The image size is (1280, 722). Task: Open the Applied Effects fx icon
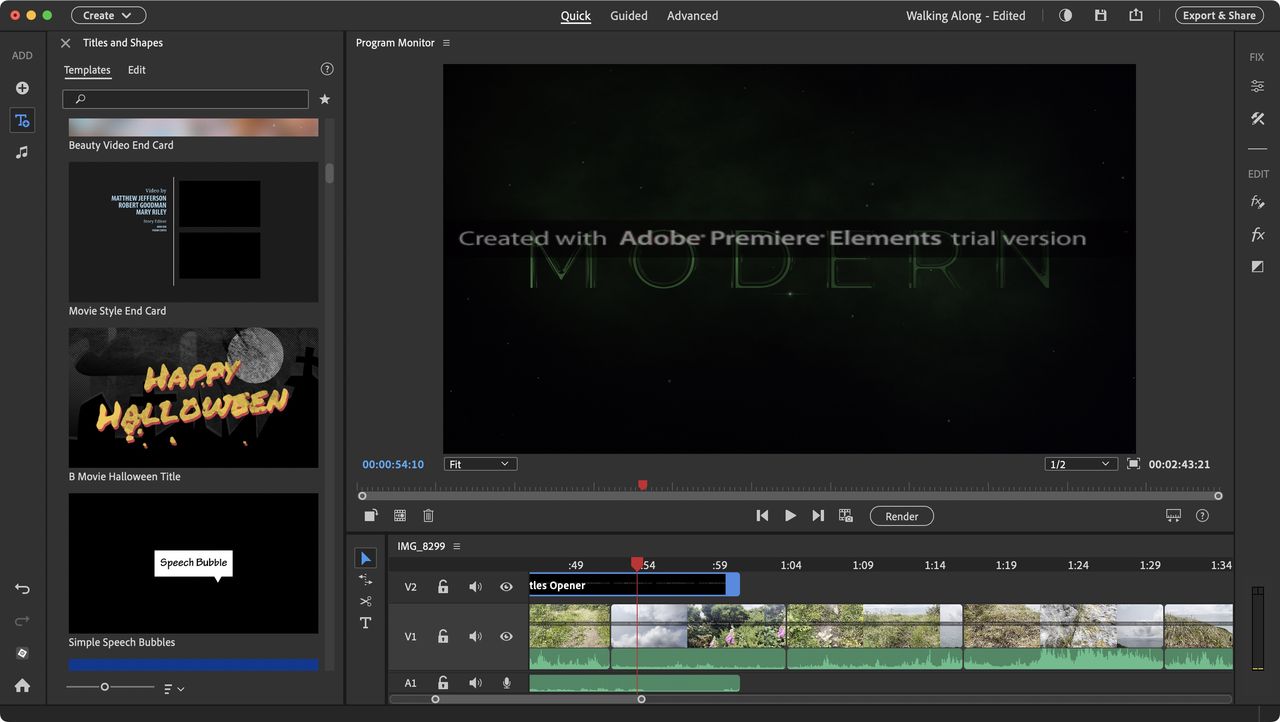1258,202
